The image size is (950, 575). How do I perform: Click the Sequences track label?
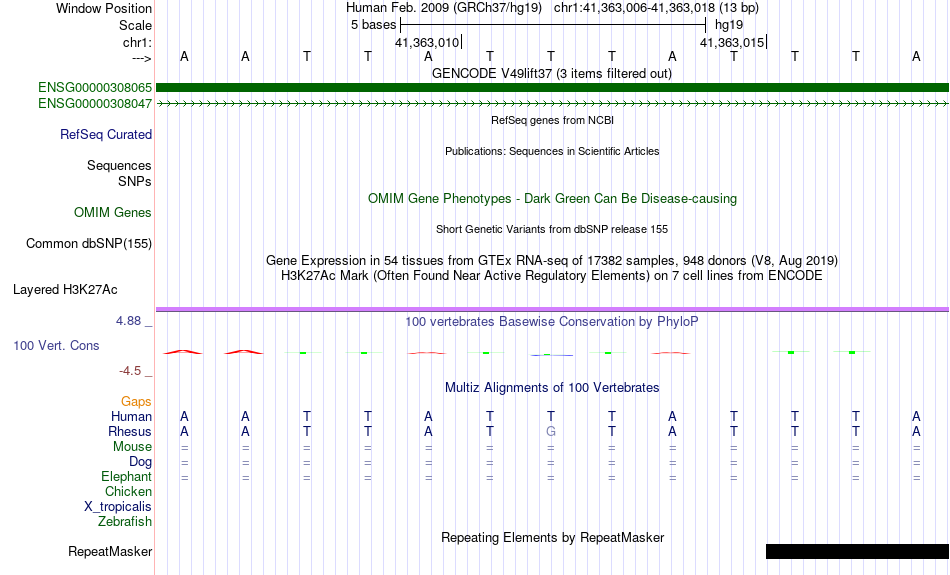pos(119,165)
